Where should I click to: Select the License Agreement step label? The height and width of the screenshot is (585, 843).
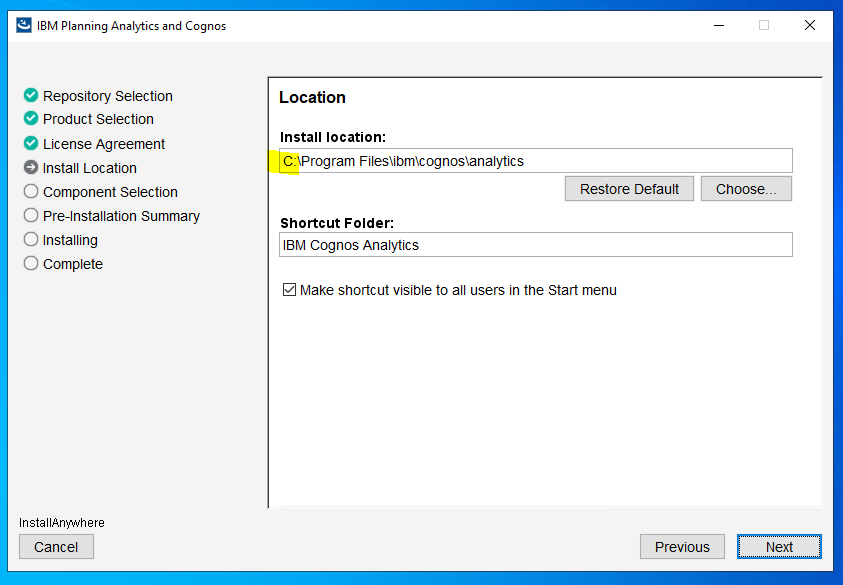point(104,144)
